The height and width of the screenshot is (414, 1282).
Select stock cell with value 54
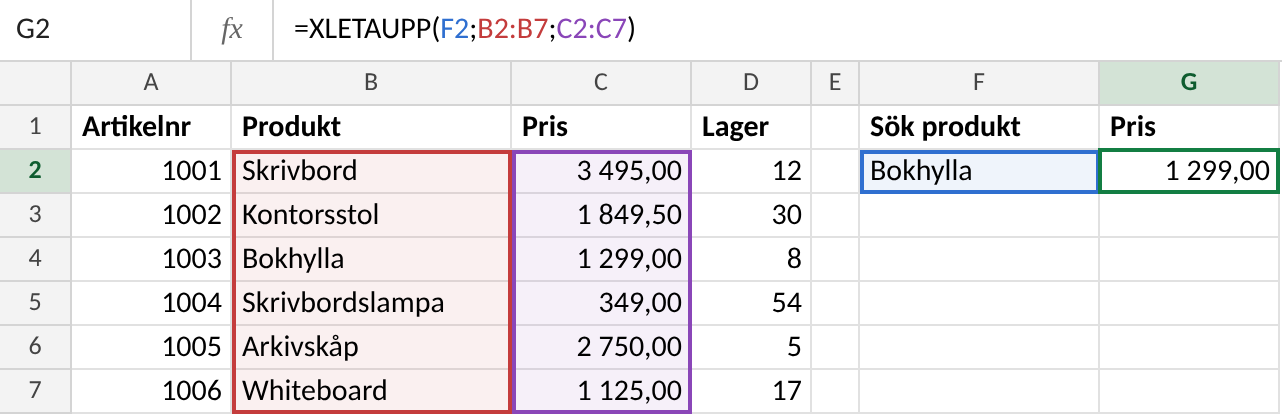point(751,302)
